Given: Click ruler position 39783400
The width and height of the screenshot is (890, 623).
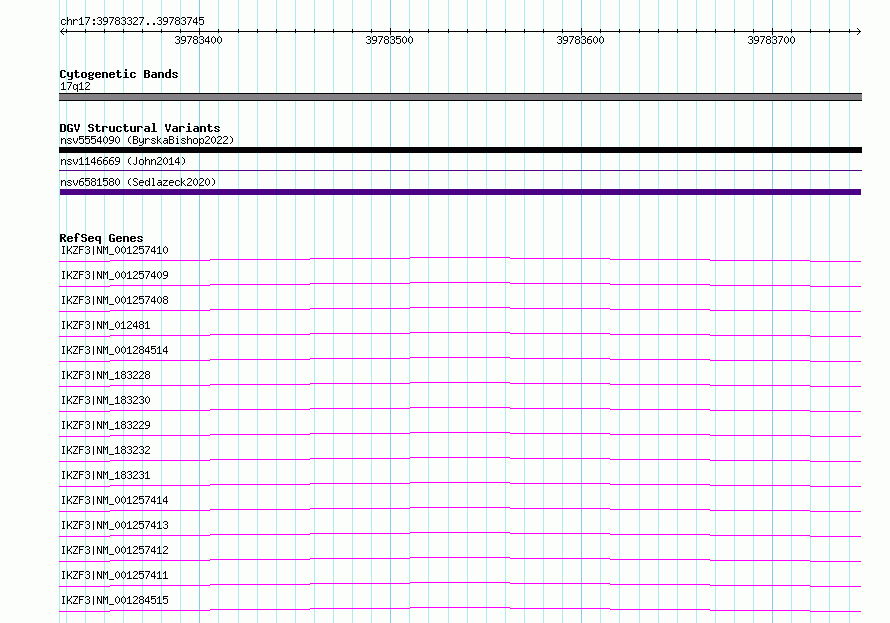Looking at the screenshot, I should tap(199, 40).
